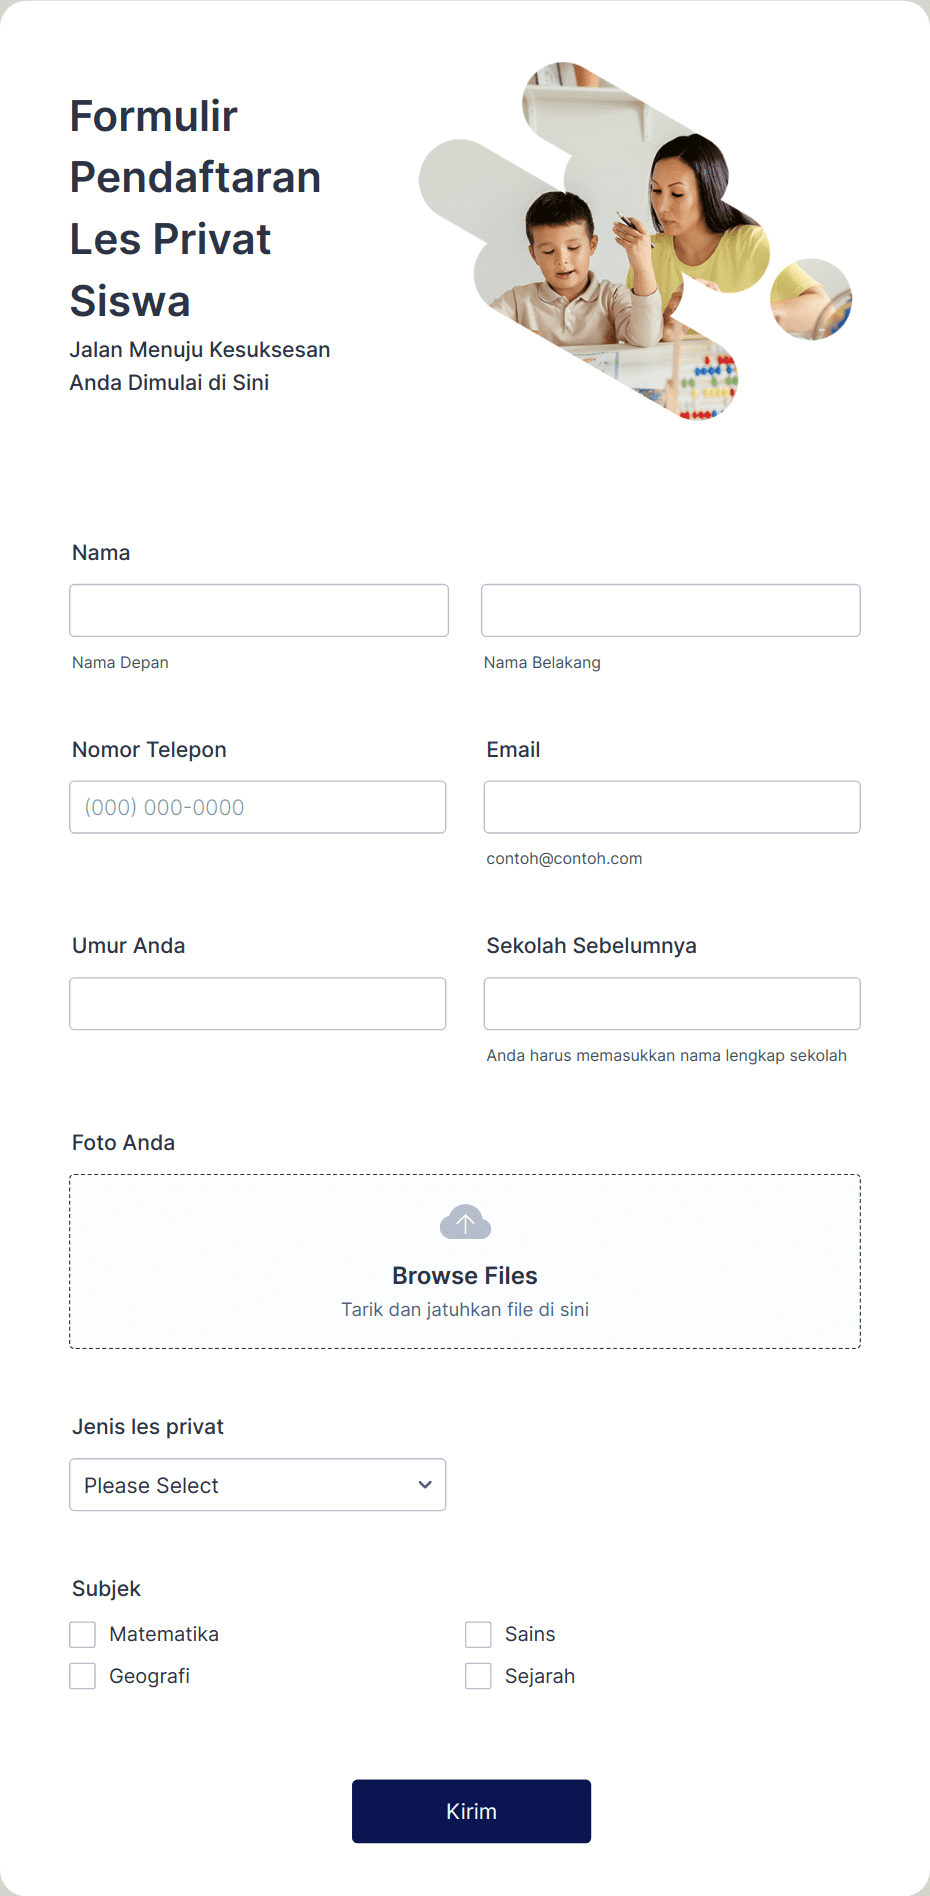Focus the Nama Depan input field
Image resolution: width=930 pixels, height=1896 pixels.
coord(259,610)
